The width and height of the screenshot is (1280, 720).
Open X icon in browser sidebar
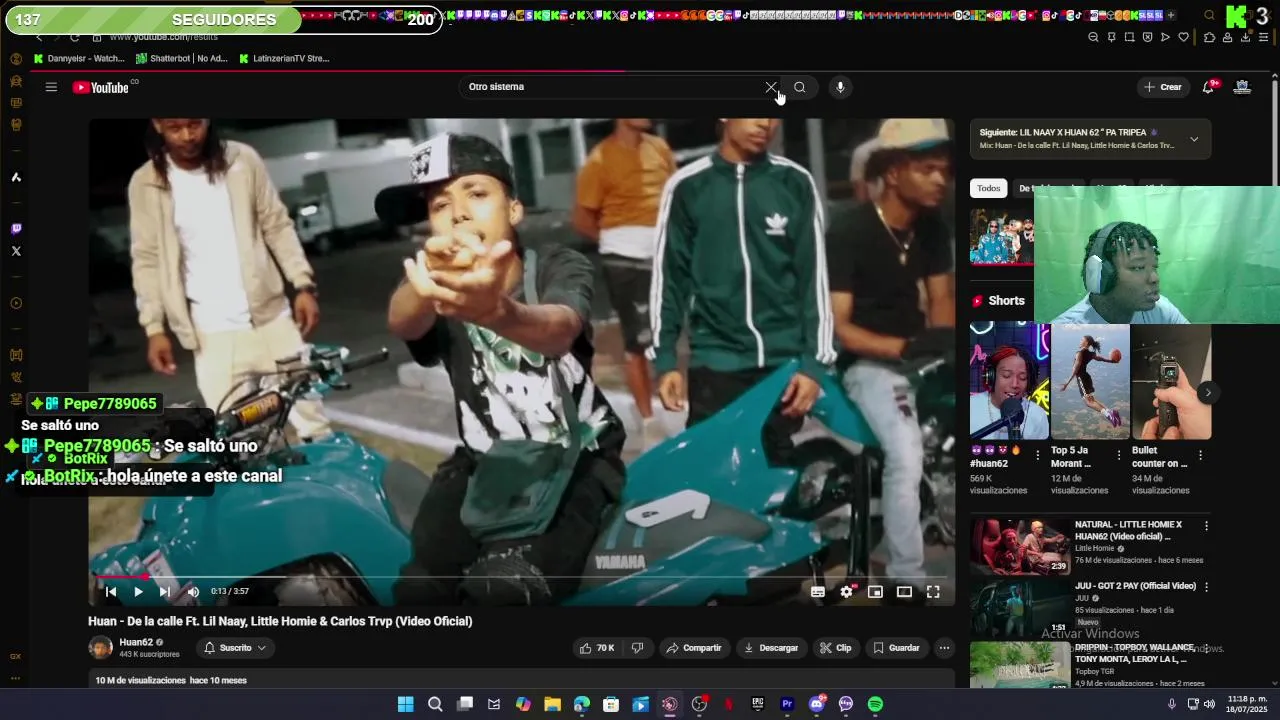16,251
